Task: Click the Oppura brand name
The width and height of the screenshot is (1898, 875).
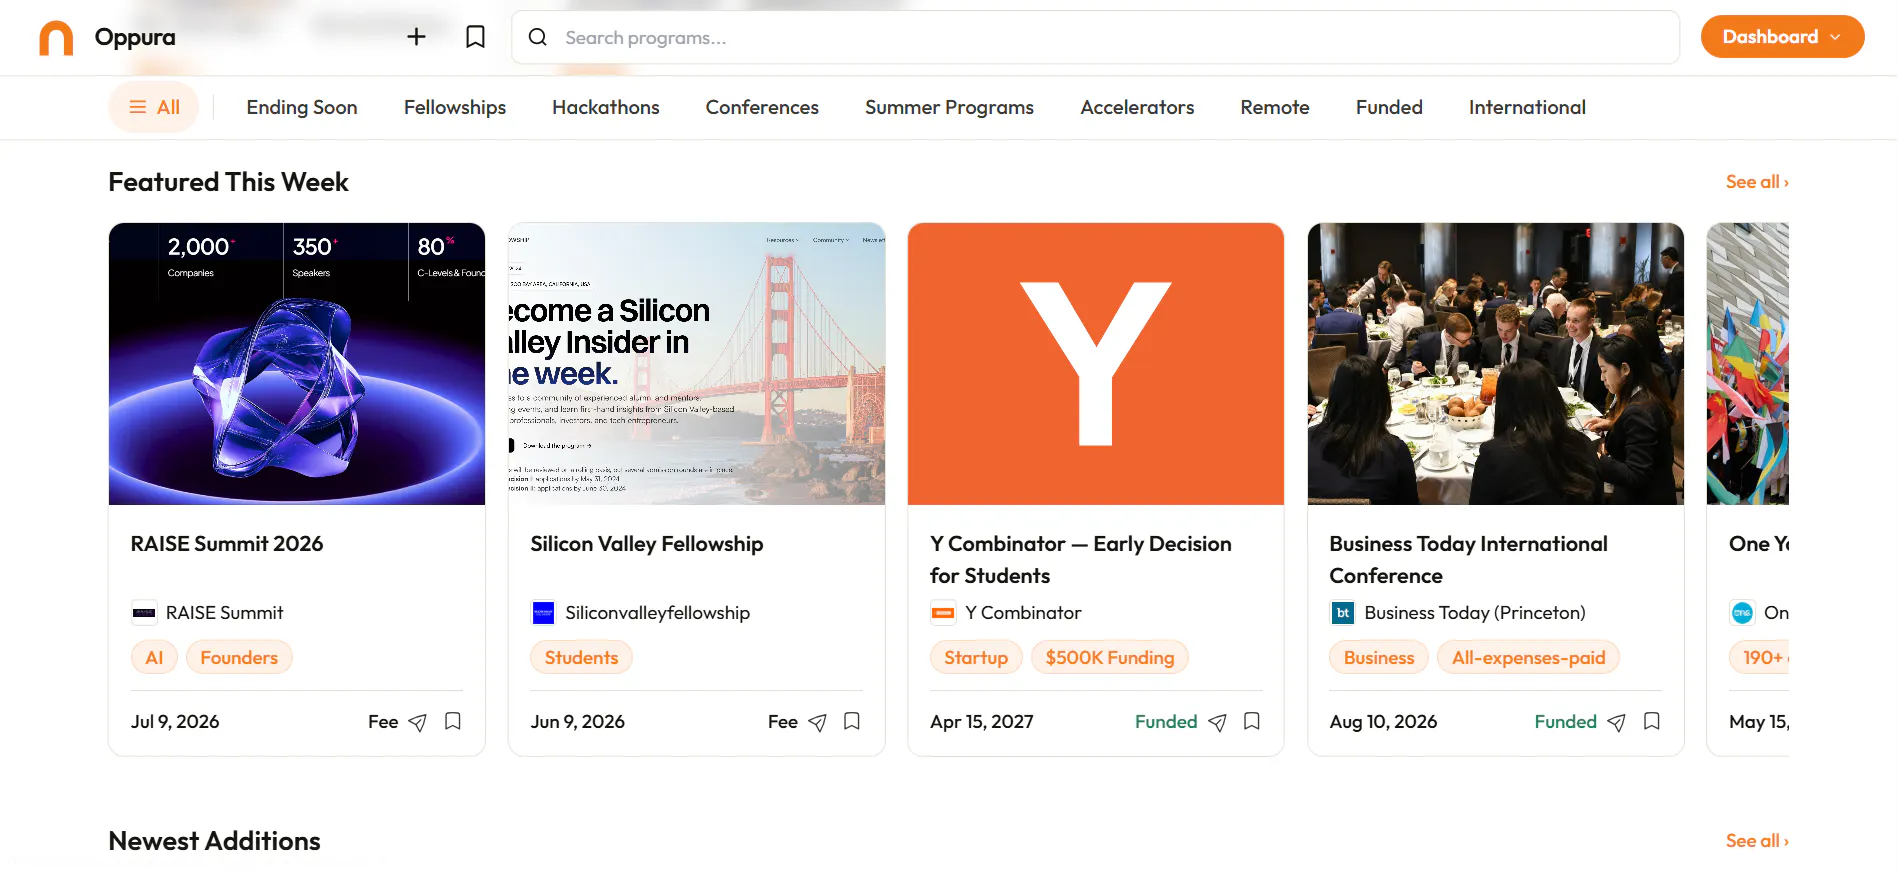Action: click(135, 37)
